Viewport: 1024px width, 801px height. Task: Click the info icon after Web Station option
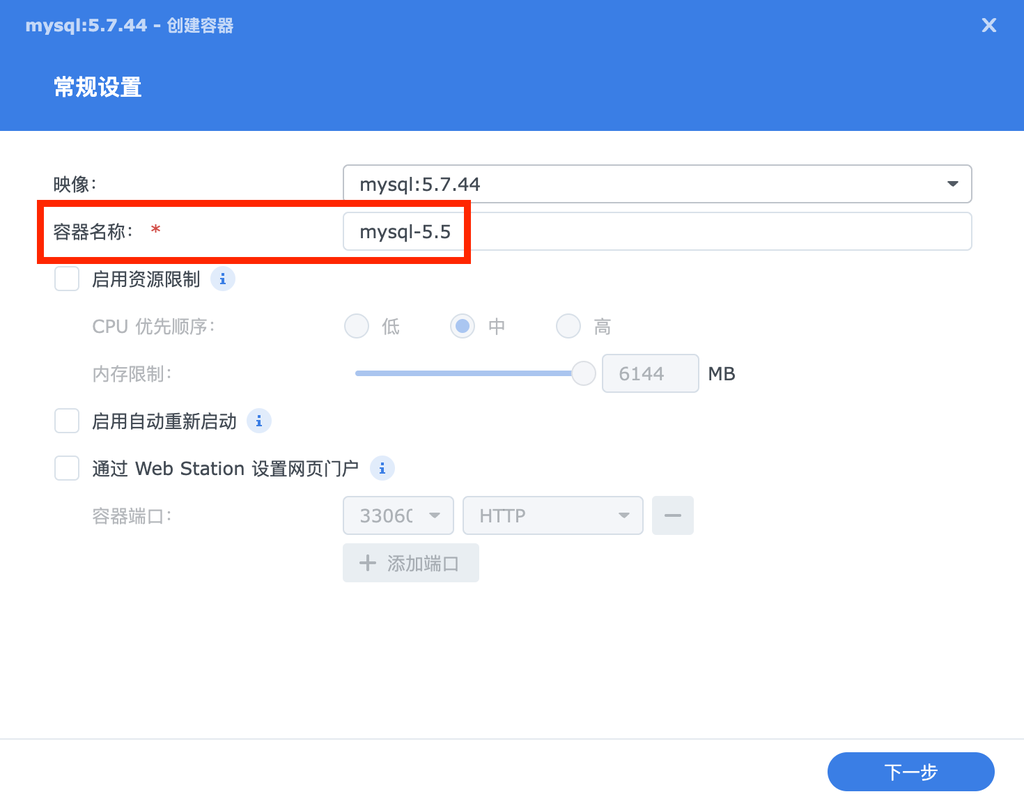[x=381, y=468]
